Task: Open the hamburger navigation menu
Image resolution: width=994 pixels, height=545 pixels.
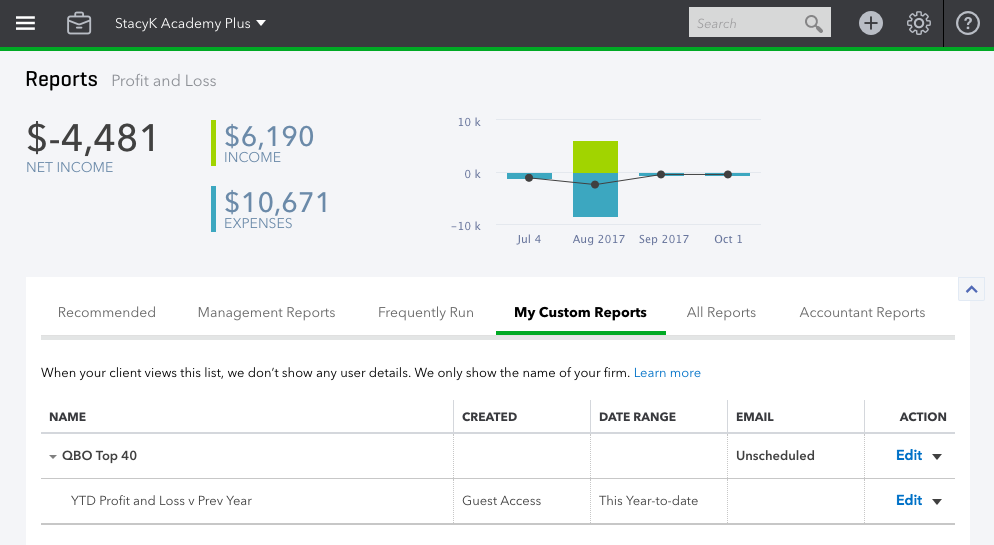Action: tap(25, 23)
